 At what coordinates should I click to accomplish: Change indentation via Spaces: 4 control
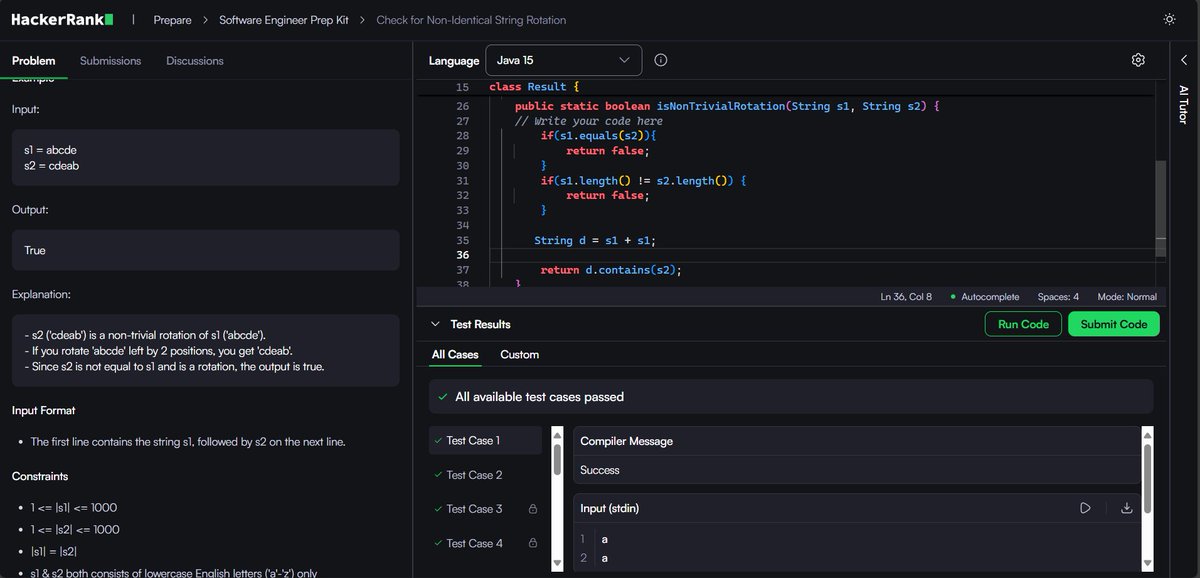pyautogui.click(x=1055, y=297)
